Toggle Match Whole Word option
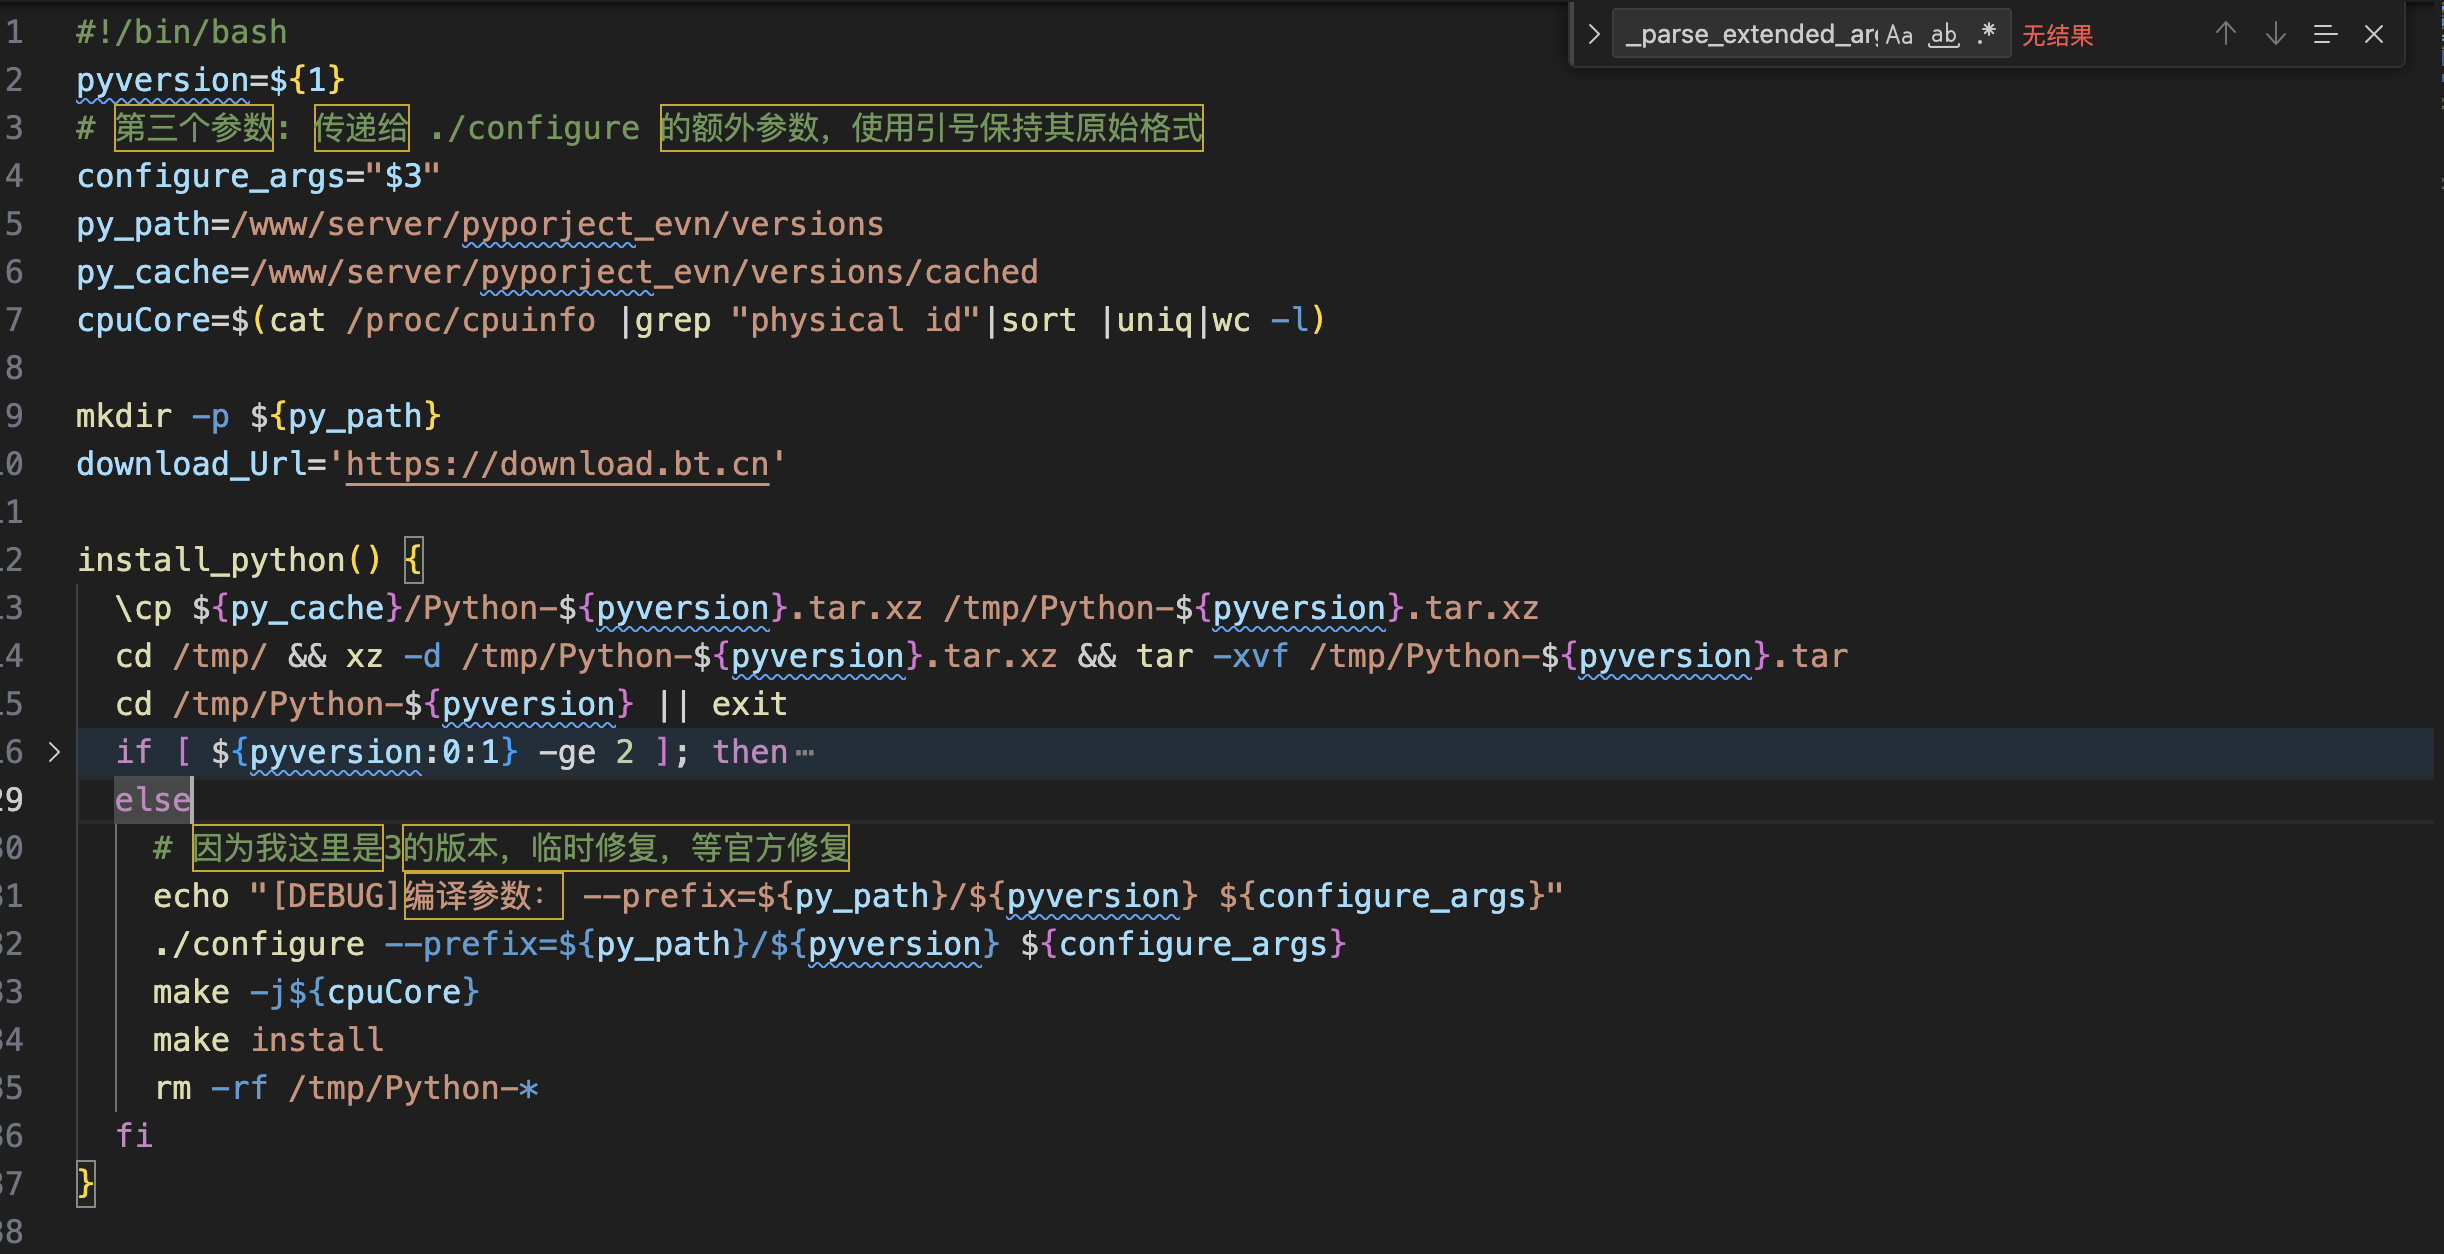2444x1254 pixels. [x=1943, y=35]
